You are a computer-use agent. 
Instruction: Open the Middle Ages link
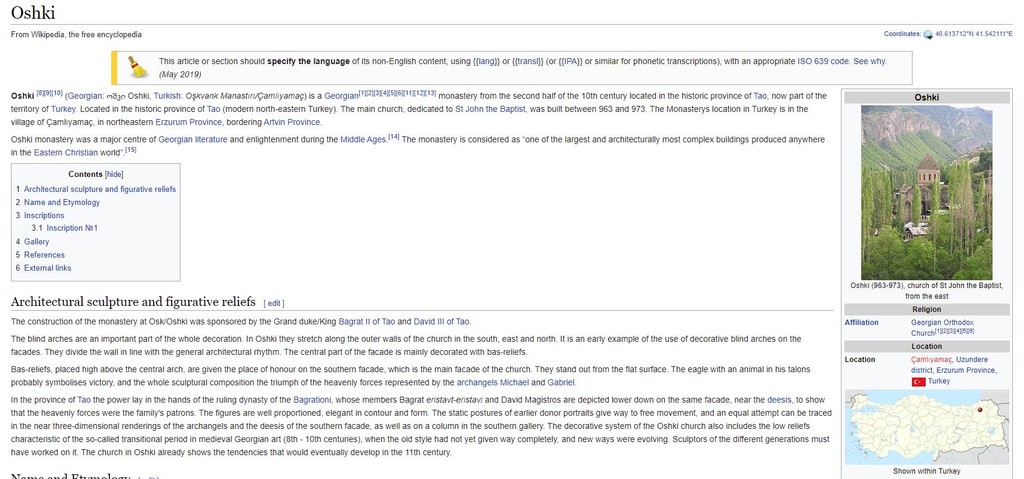tap(363, 140)
